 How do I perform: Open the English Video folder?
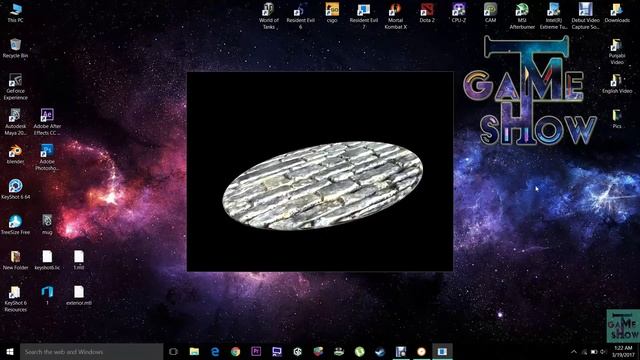pos(617,83)
